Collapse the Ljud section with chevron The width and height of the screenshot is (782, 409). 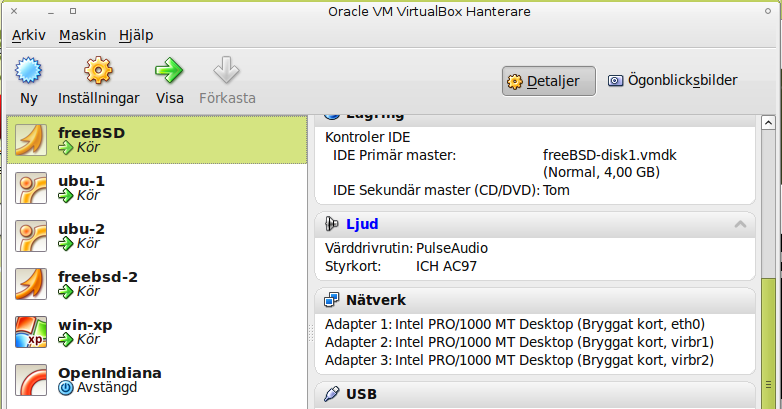pyautogui.click(x=740, y=224)
